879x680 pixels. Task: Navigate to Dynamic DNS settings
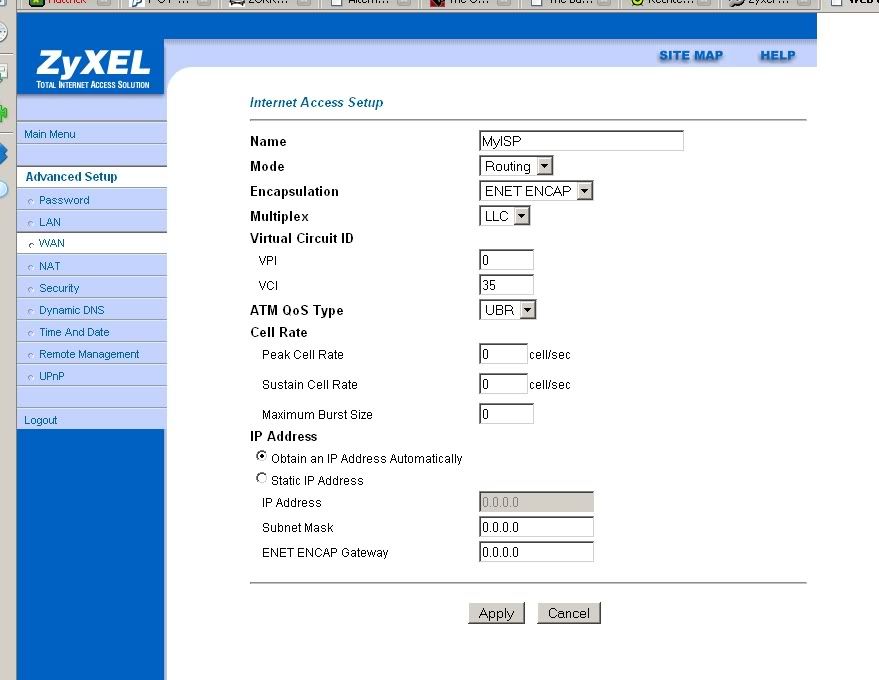pos(71,310)
